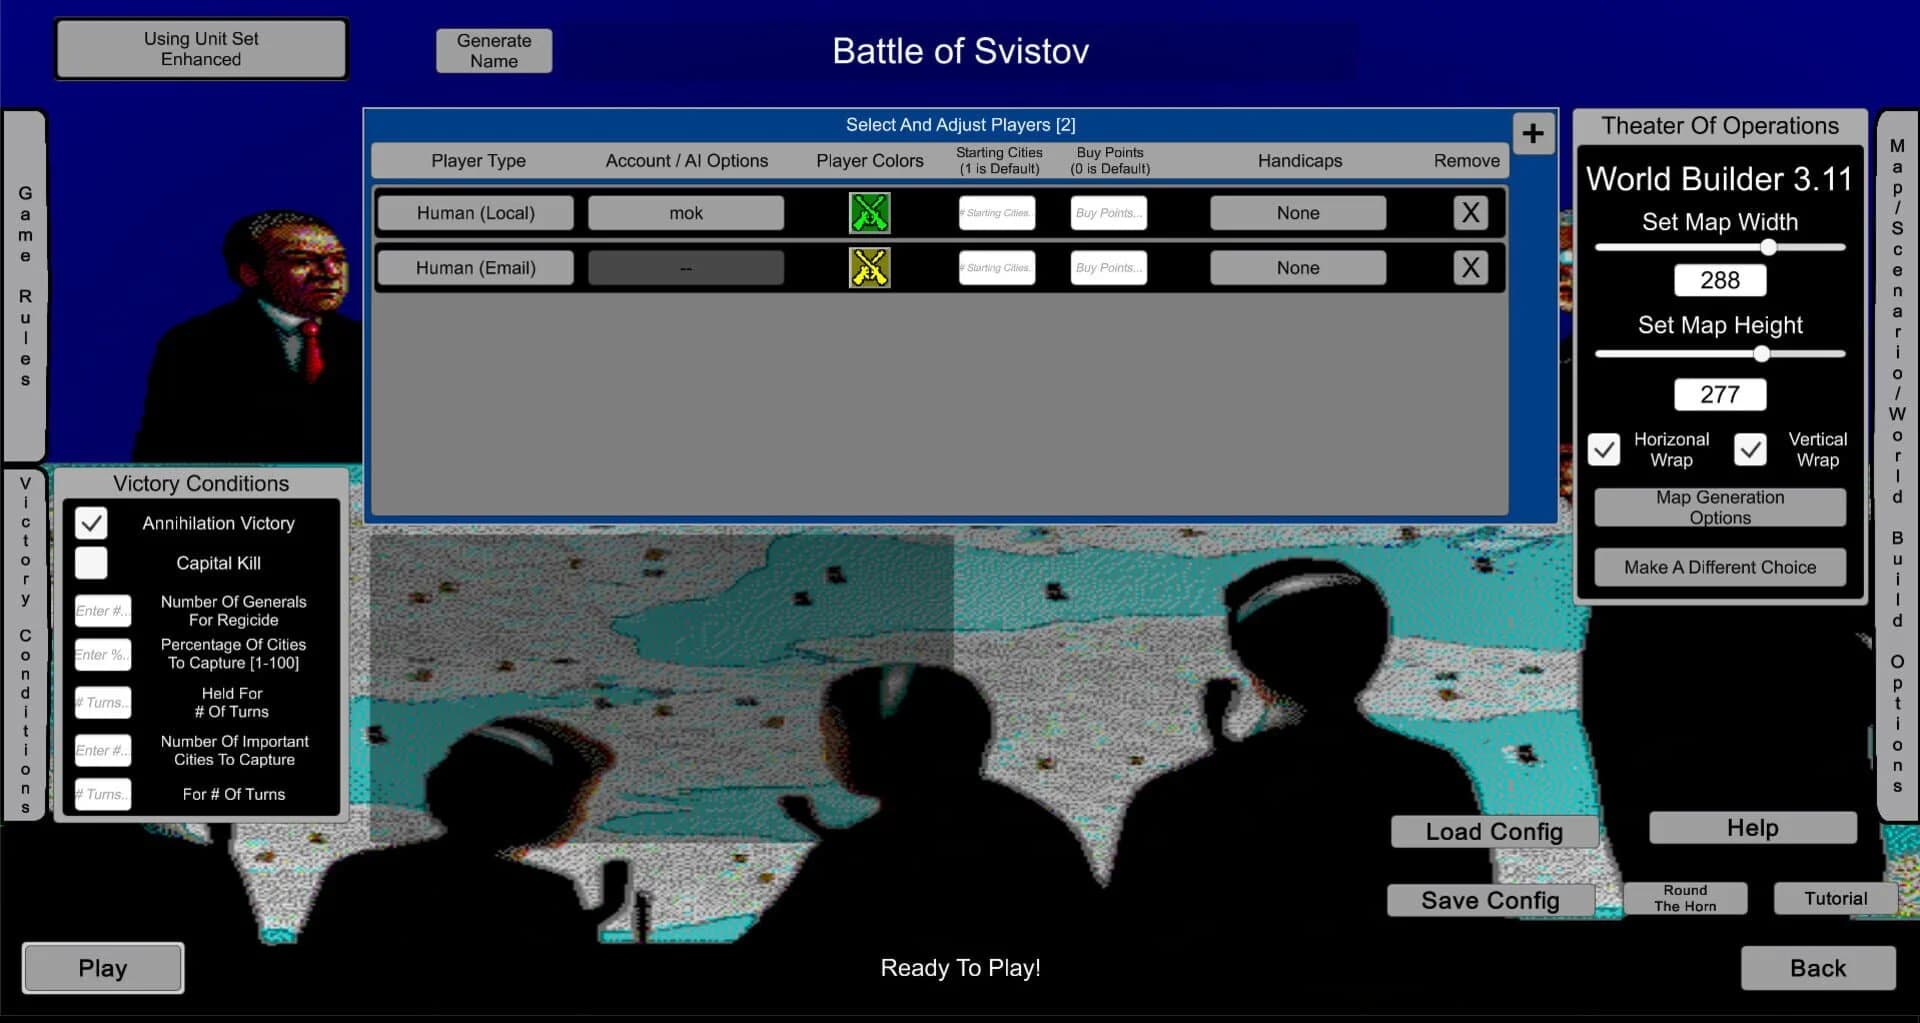Click the green crossed-swords player color icon

869,212
